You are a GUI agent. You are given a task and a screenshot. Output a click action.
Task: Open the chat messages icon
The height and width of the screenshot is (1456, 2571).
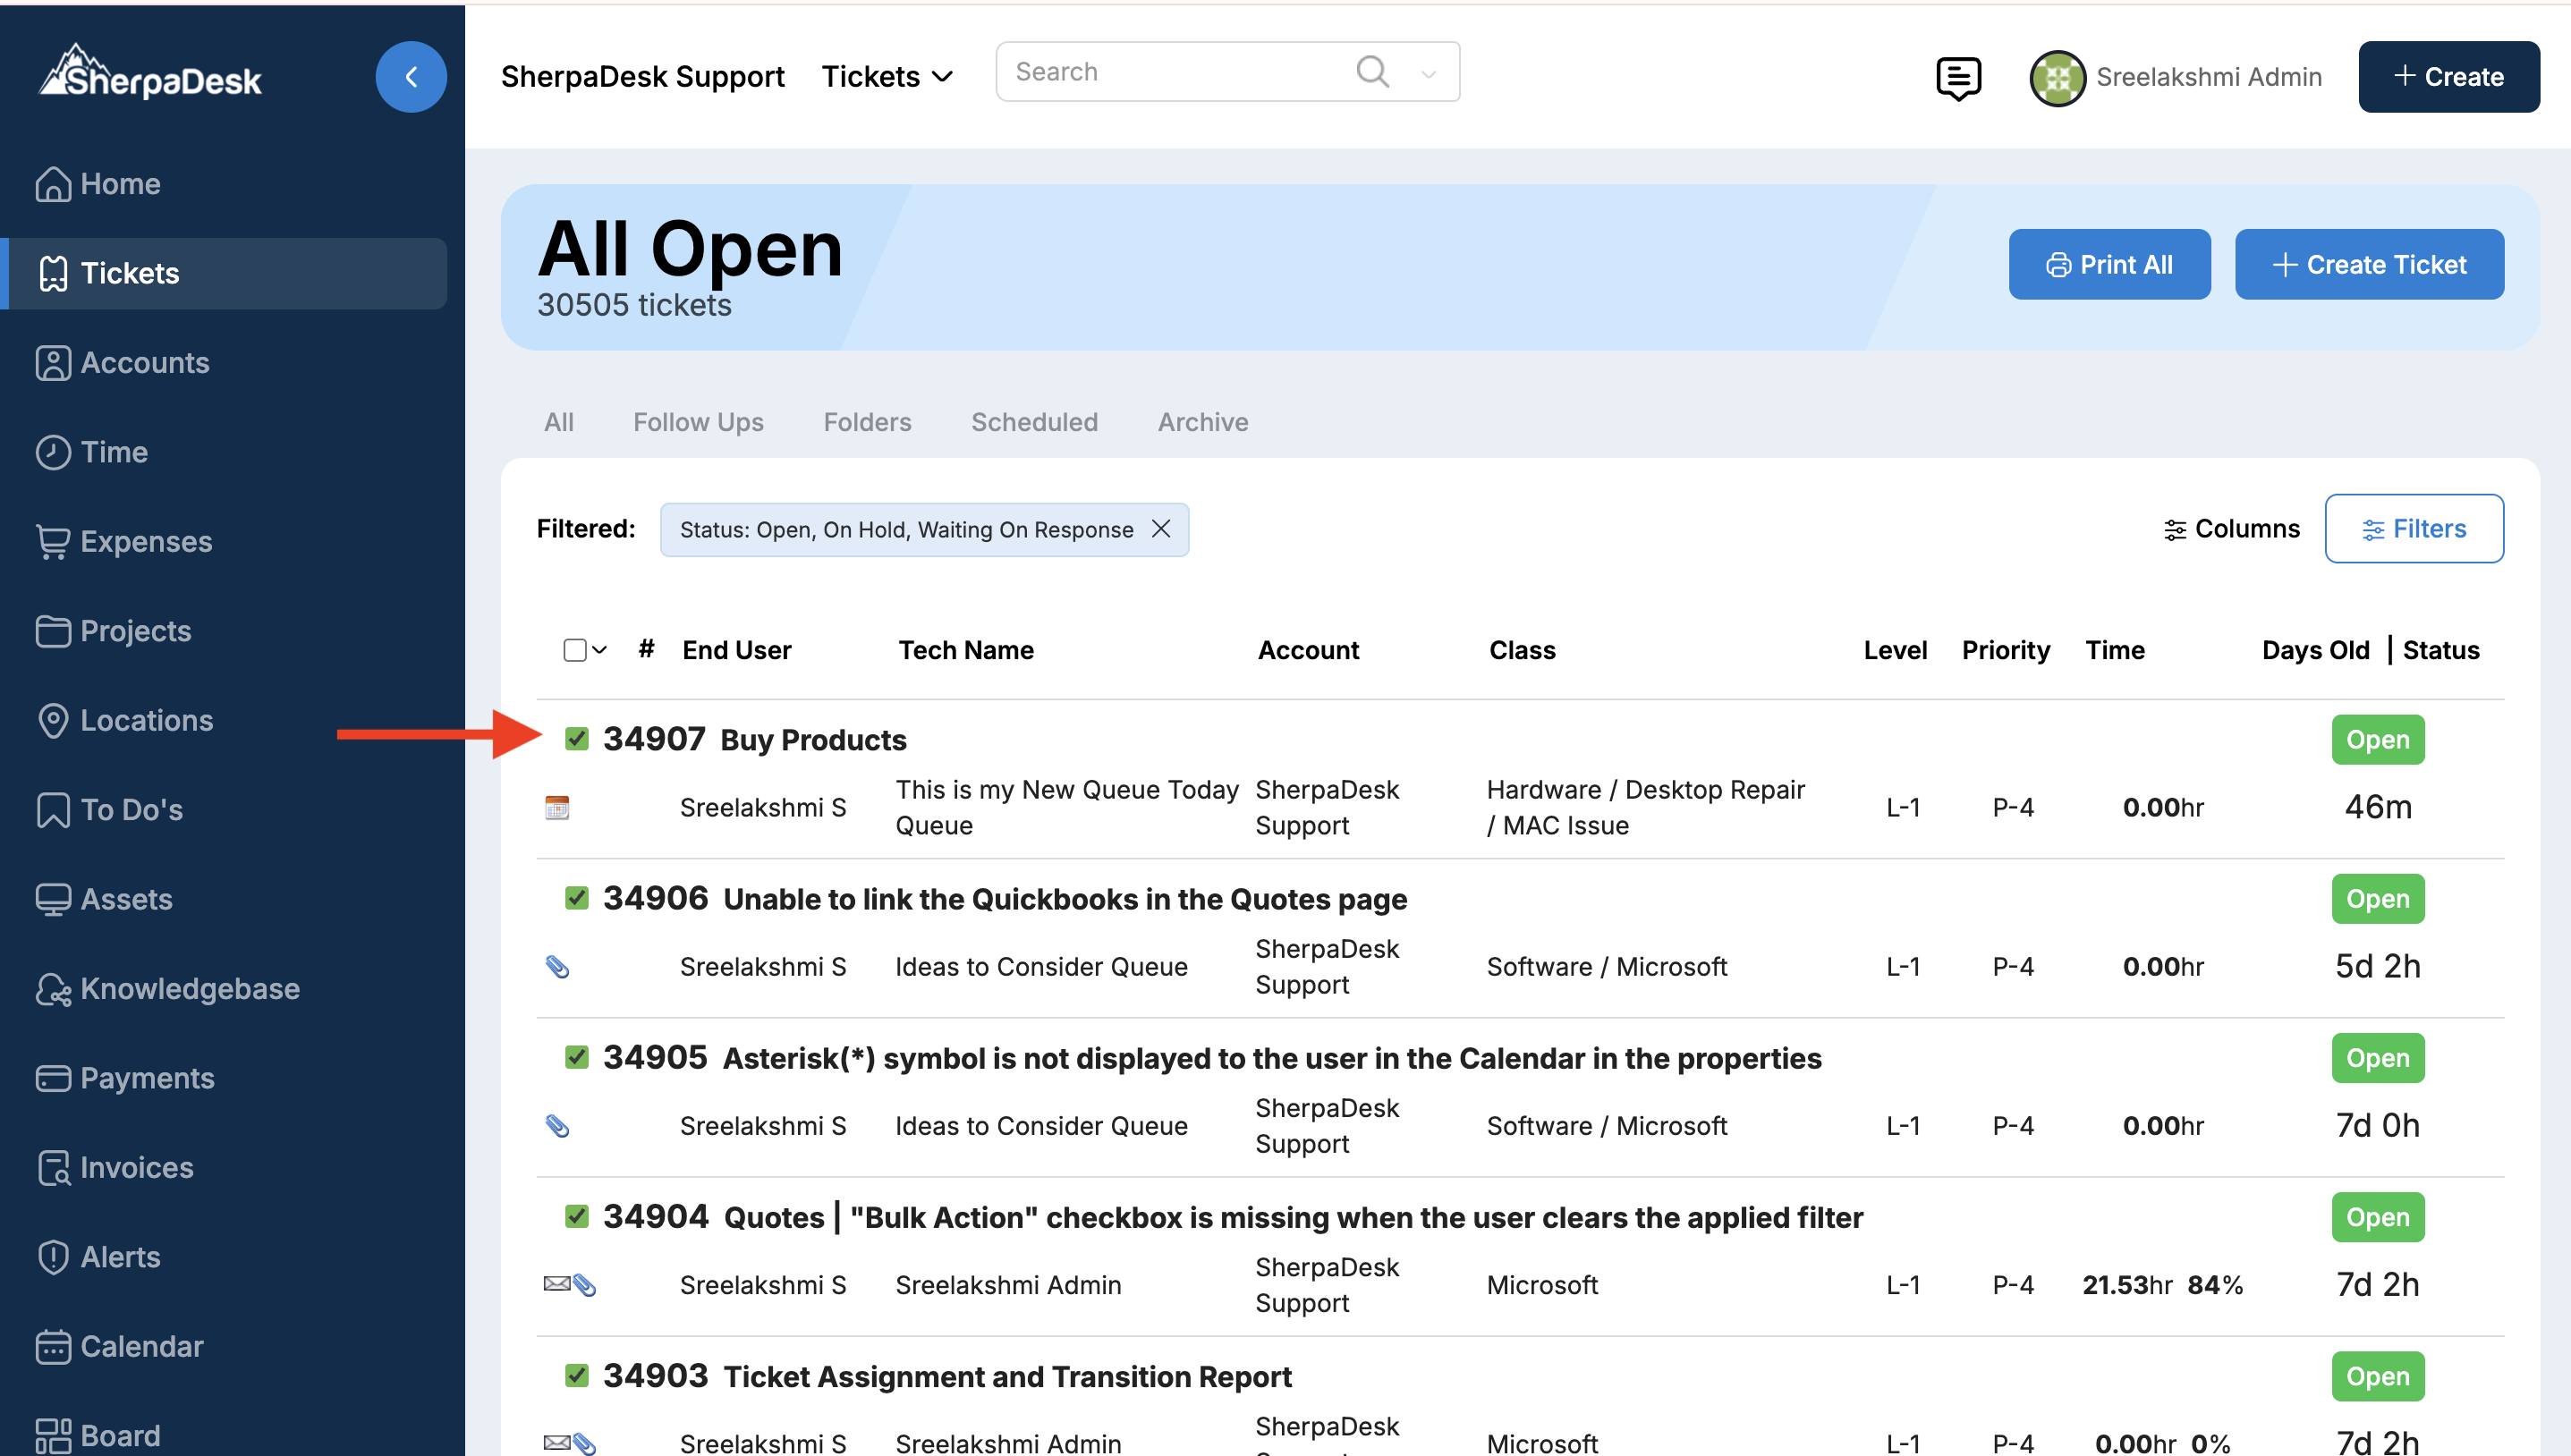pos(1957,77)
